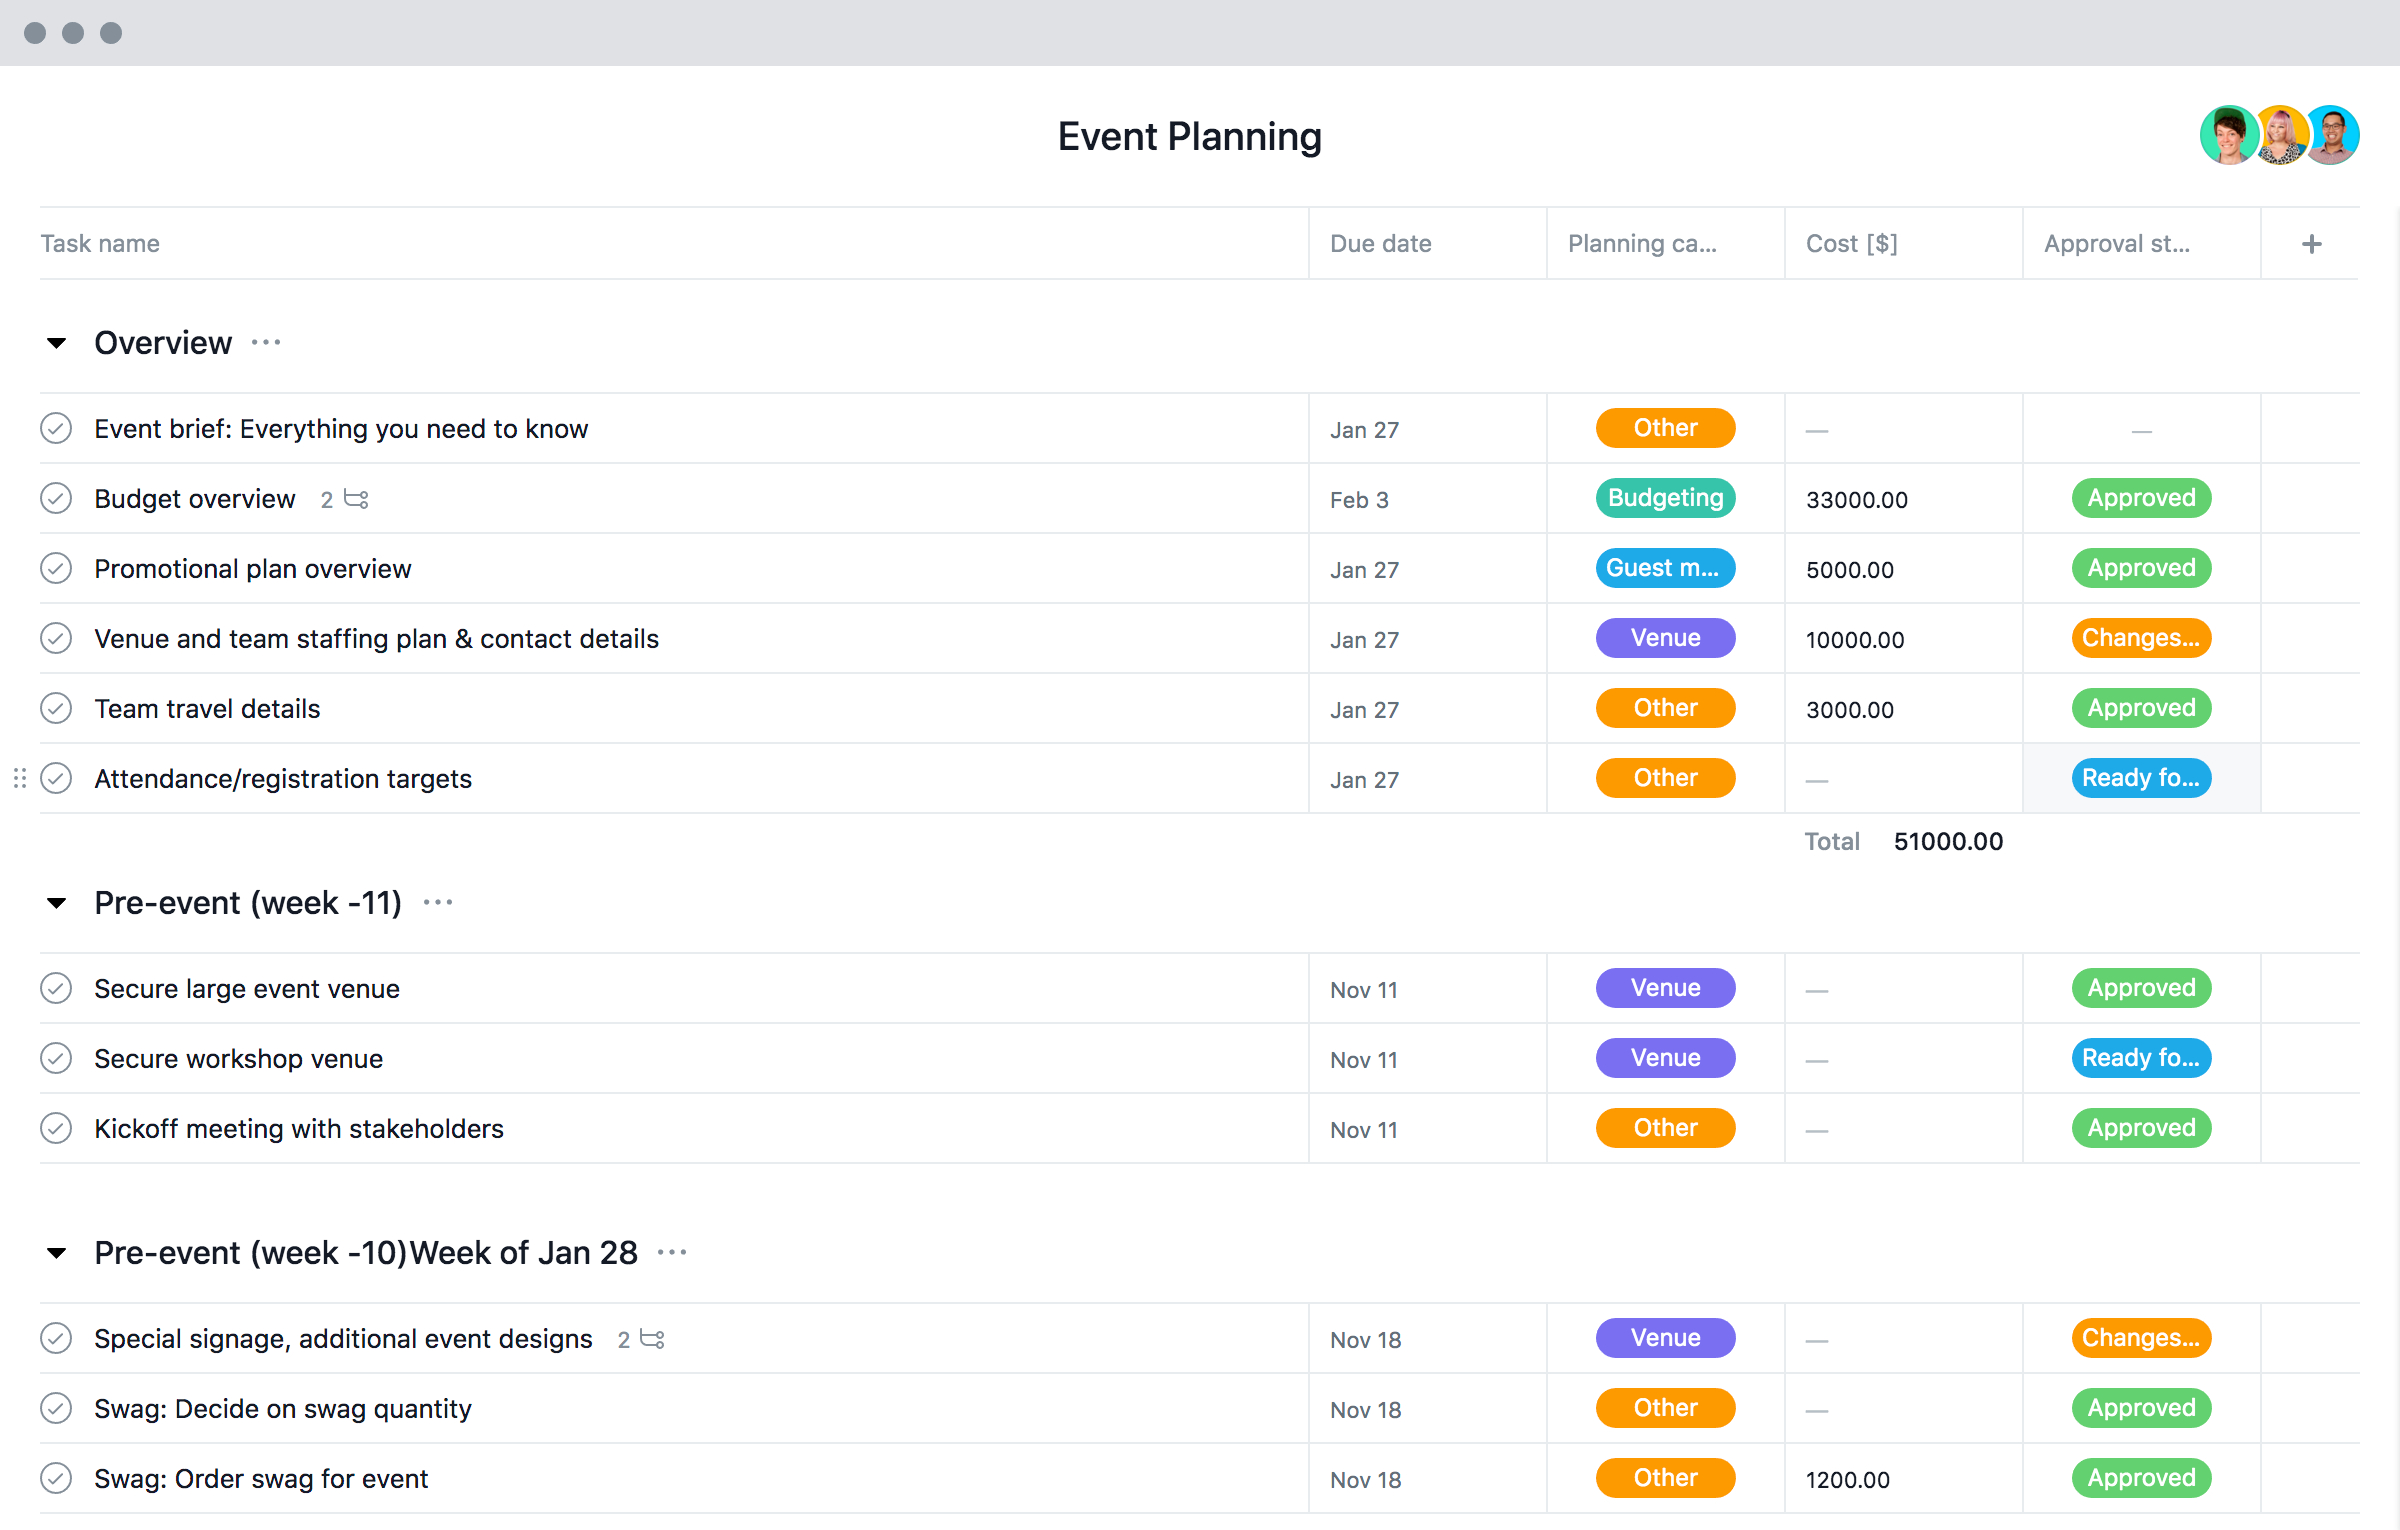This screenshot has height=1530, width=2400.
Task: Collapse the Pre-event week -10 section
Action: (x=61, y=1254)
